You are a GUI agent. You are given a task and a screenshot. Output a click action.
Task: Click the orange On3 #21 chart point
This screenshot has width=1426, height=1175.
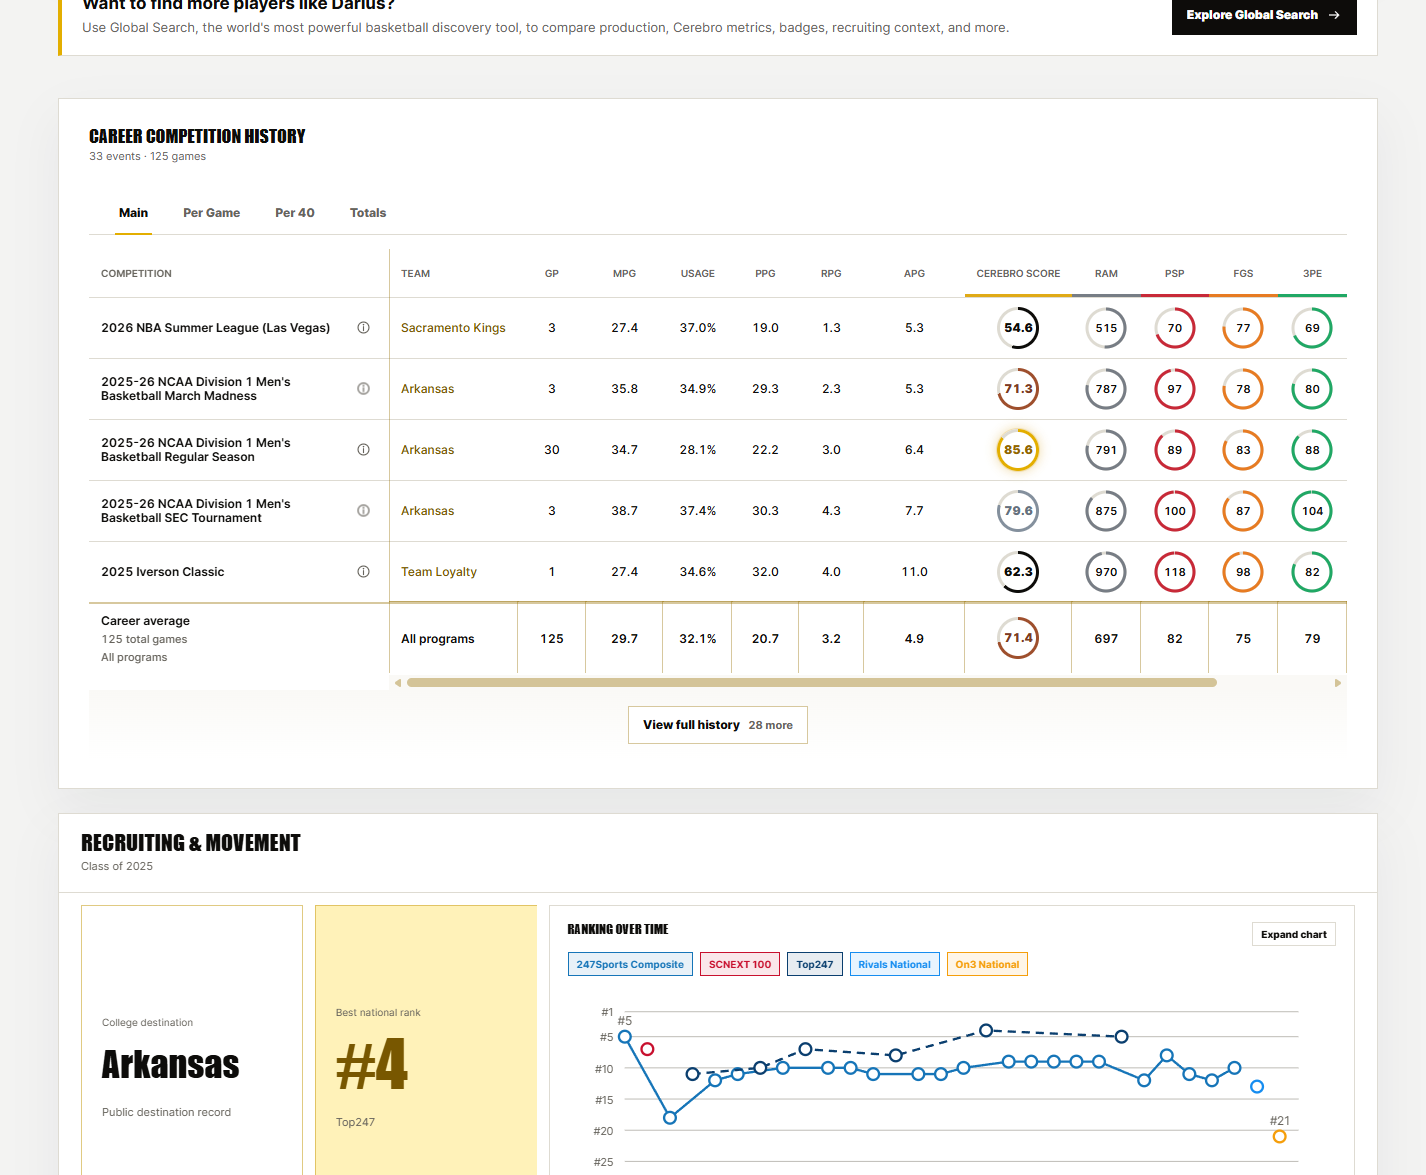tap(1279, 1136)
